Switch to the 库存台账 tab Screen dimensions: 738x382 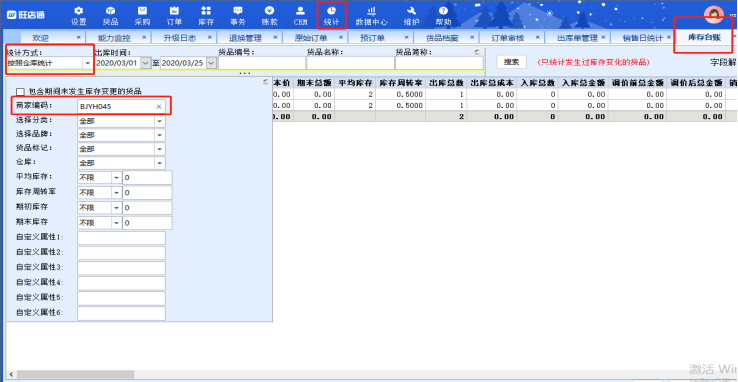pos(705,37)
